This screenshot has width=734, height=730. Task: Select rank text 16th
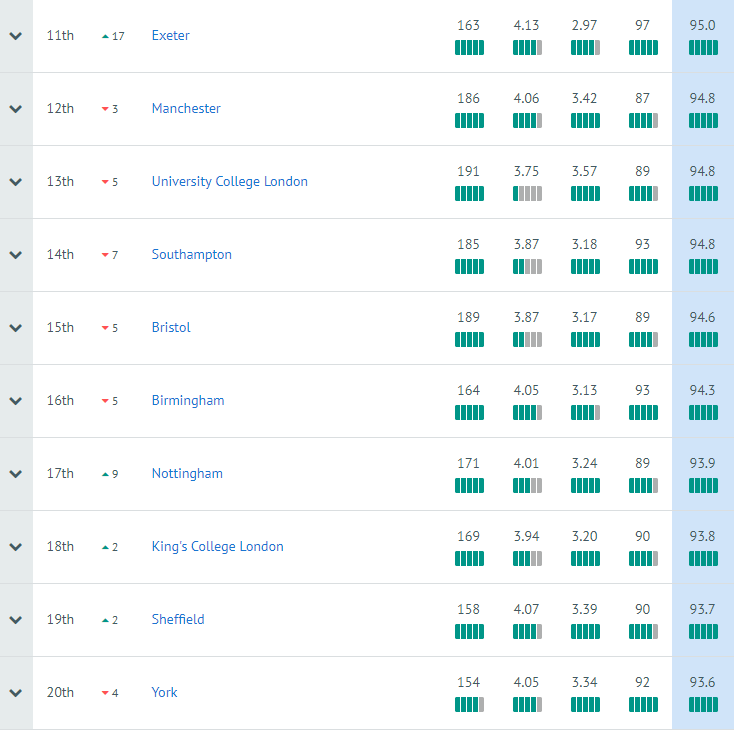pos(60,401)
